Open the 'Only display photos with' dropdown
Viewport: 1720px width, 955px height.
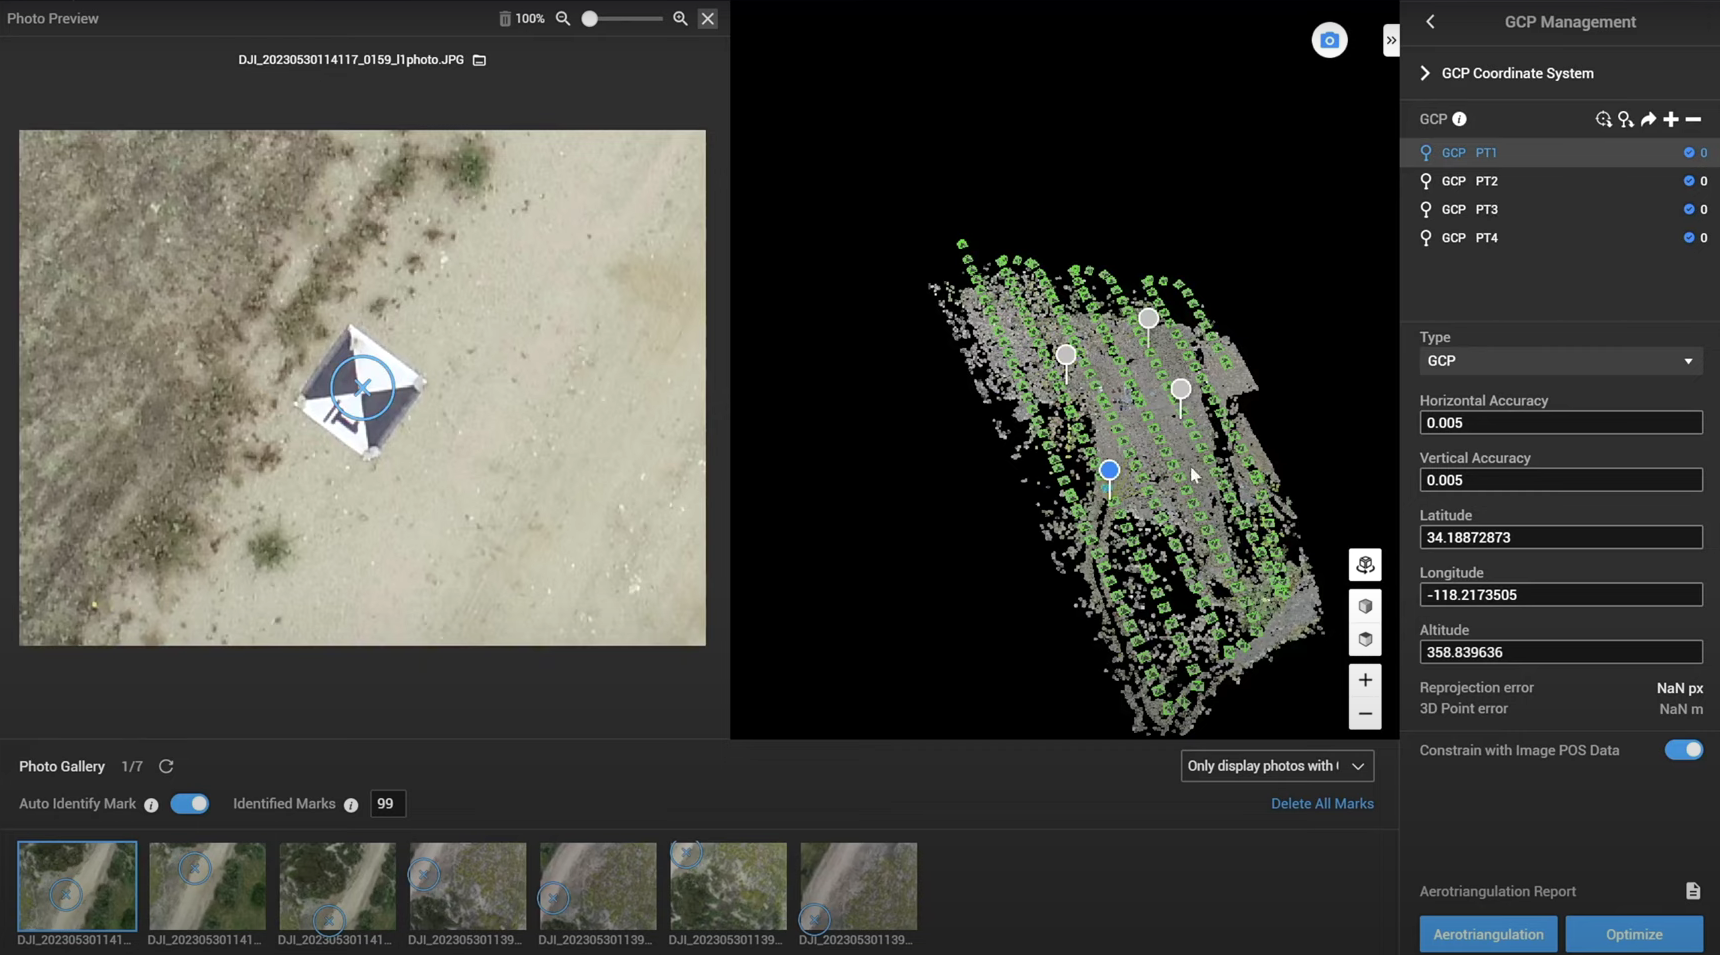(x=1277, y=766)
